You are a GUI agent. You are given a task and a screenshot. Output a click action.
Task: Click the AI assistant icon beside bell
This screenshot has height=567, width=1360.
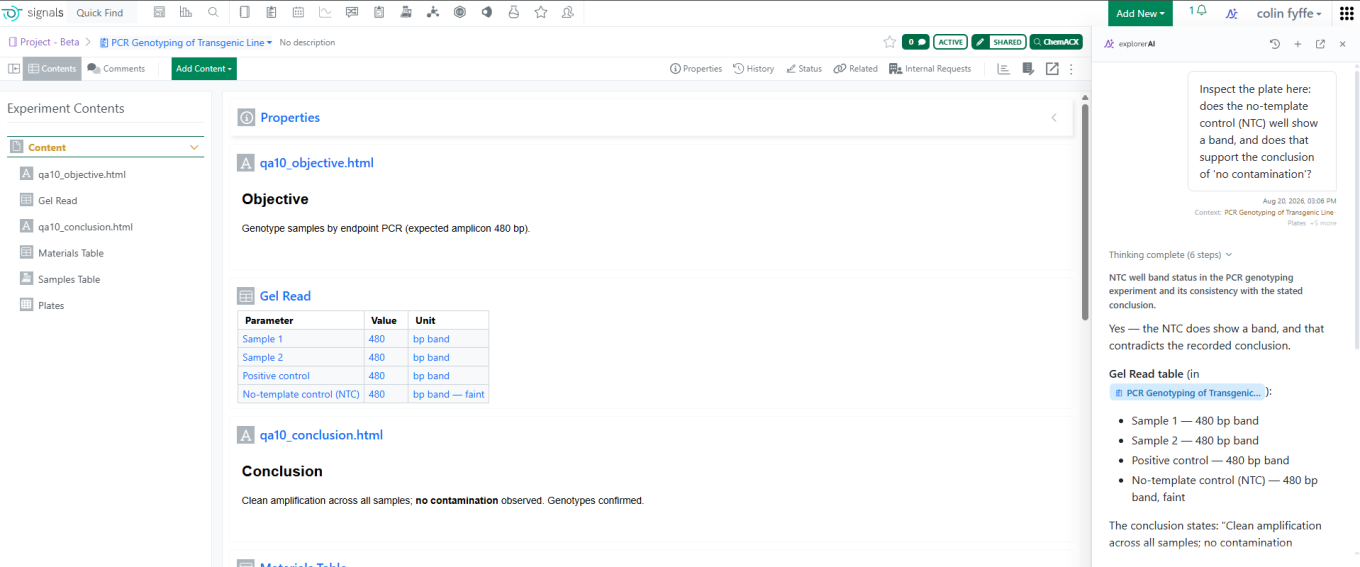[1232, 13]
